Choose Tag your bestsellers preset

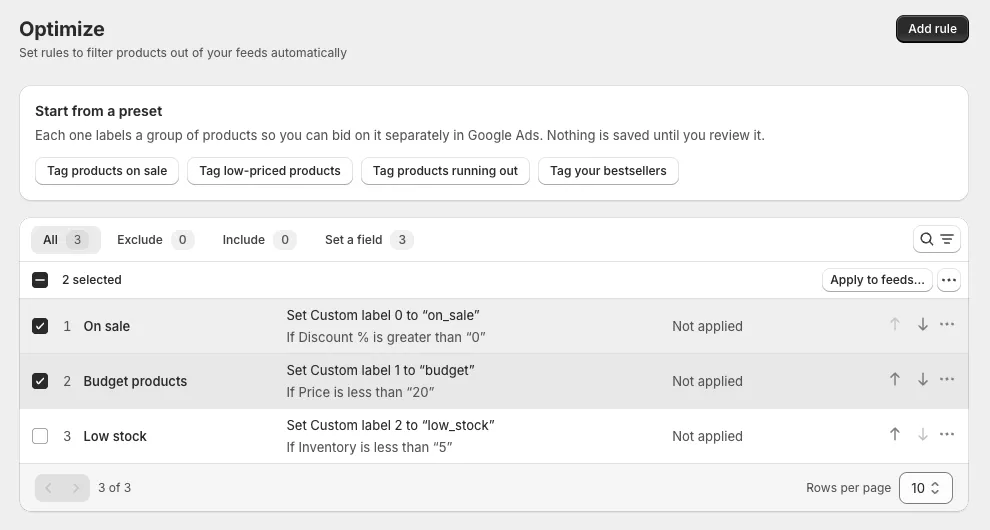(x=608, y=171)
